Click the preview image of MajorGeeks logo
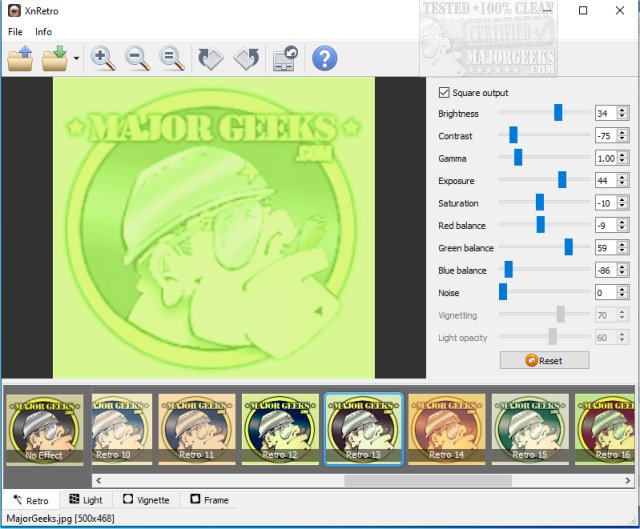This screenshot has height=529, width=640. 214,227
